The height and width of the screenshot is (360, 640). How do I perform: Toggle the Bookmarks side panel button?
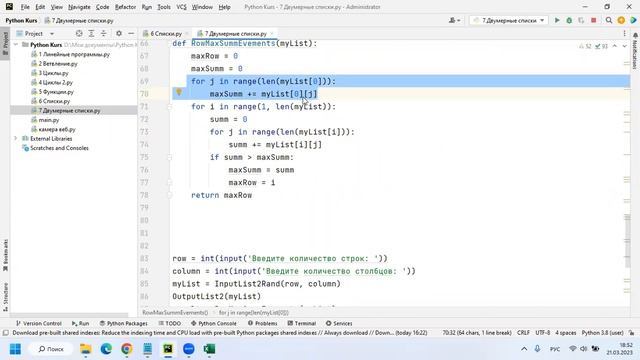pyautogui.click(x=5, y=256)
